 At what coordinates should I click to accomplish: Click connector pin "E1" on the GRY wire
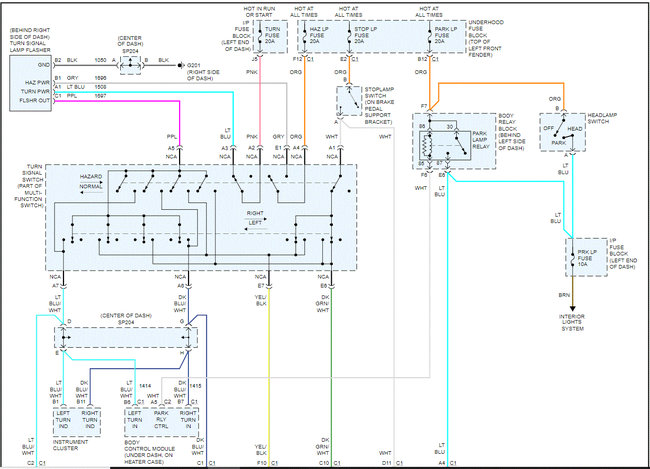278,148
